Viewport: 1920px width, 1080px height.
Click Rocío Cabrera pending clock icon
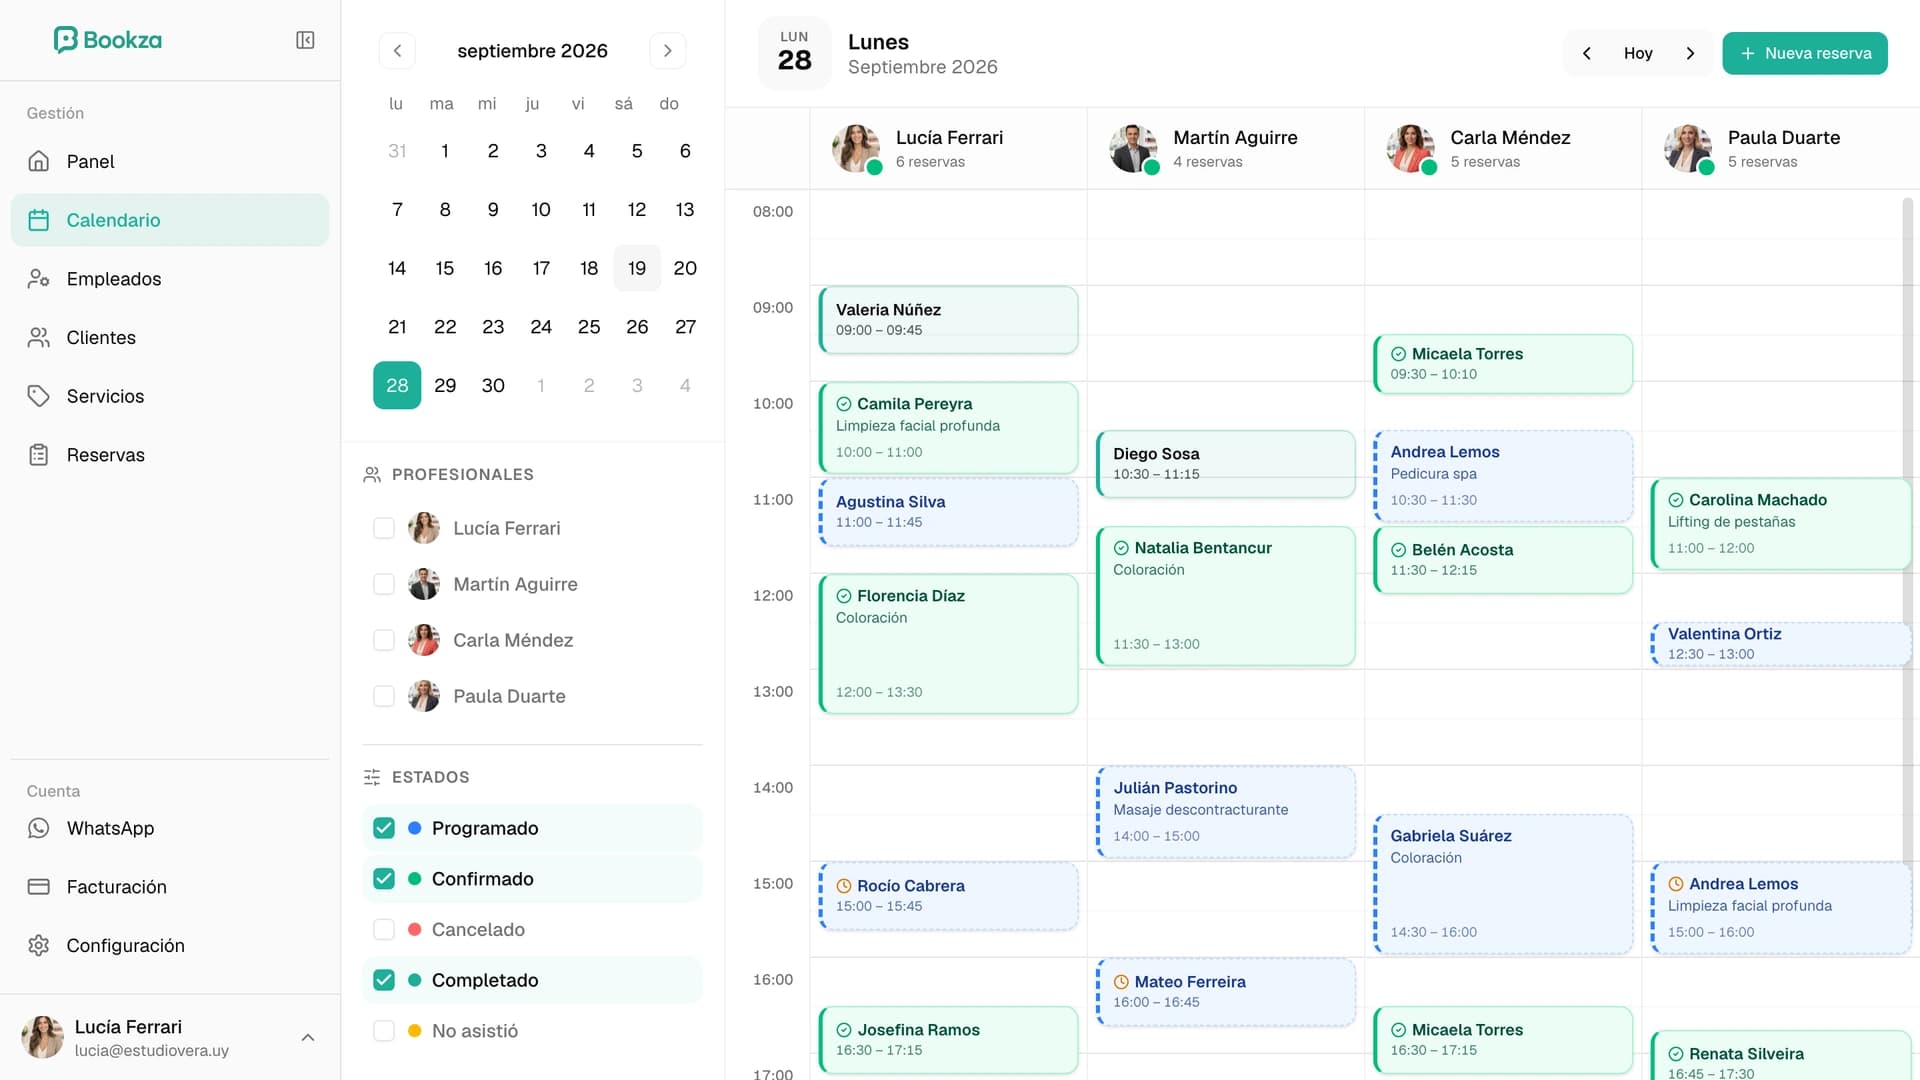tap(844, 886)
